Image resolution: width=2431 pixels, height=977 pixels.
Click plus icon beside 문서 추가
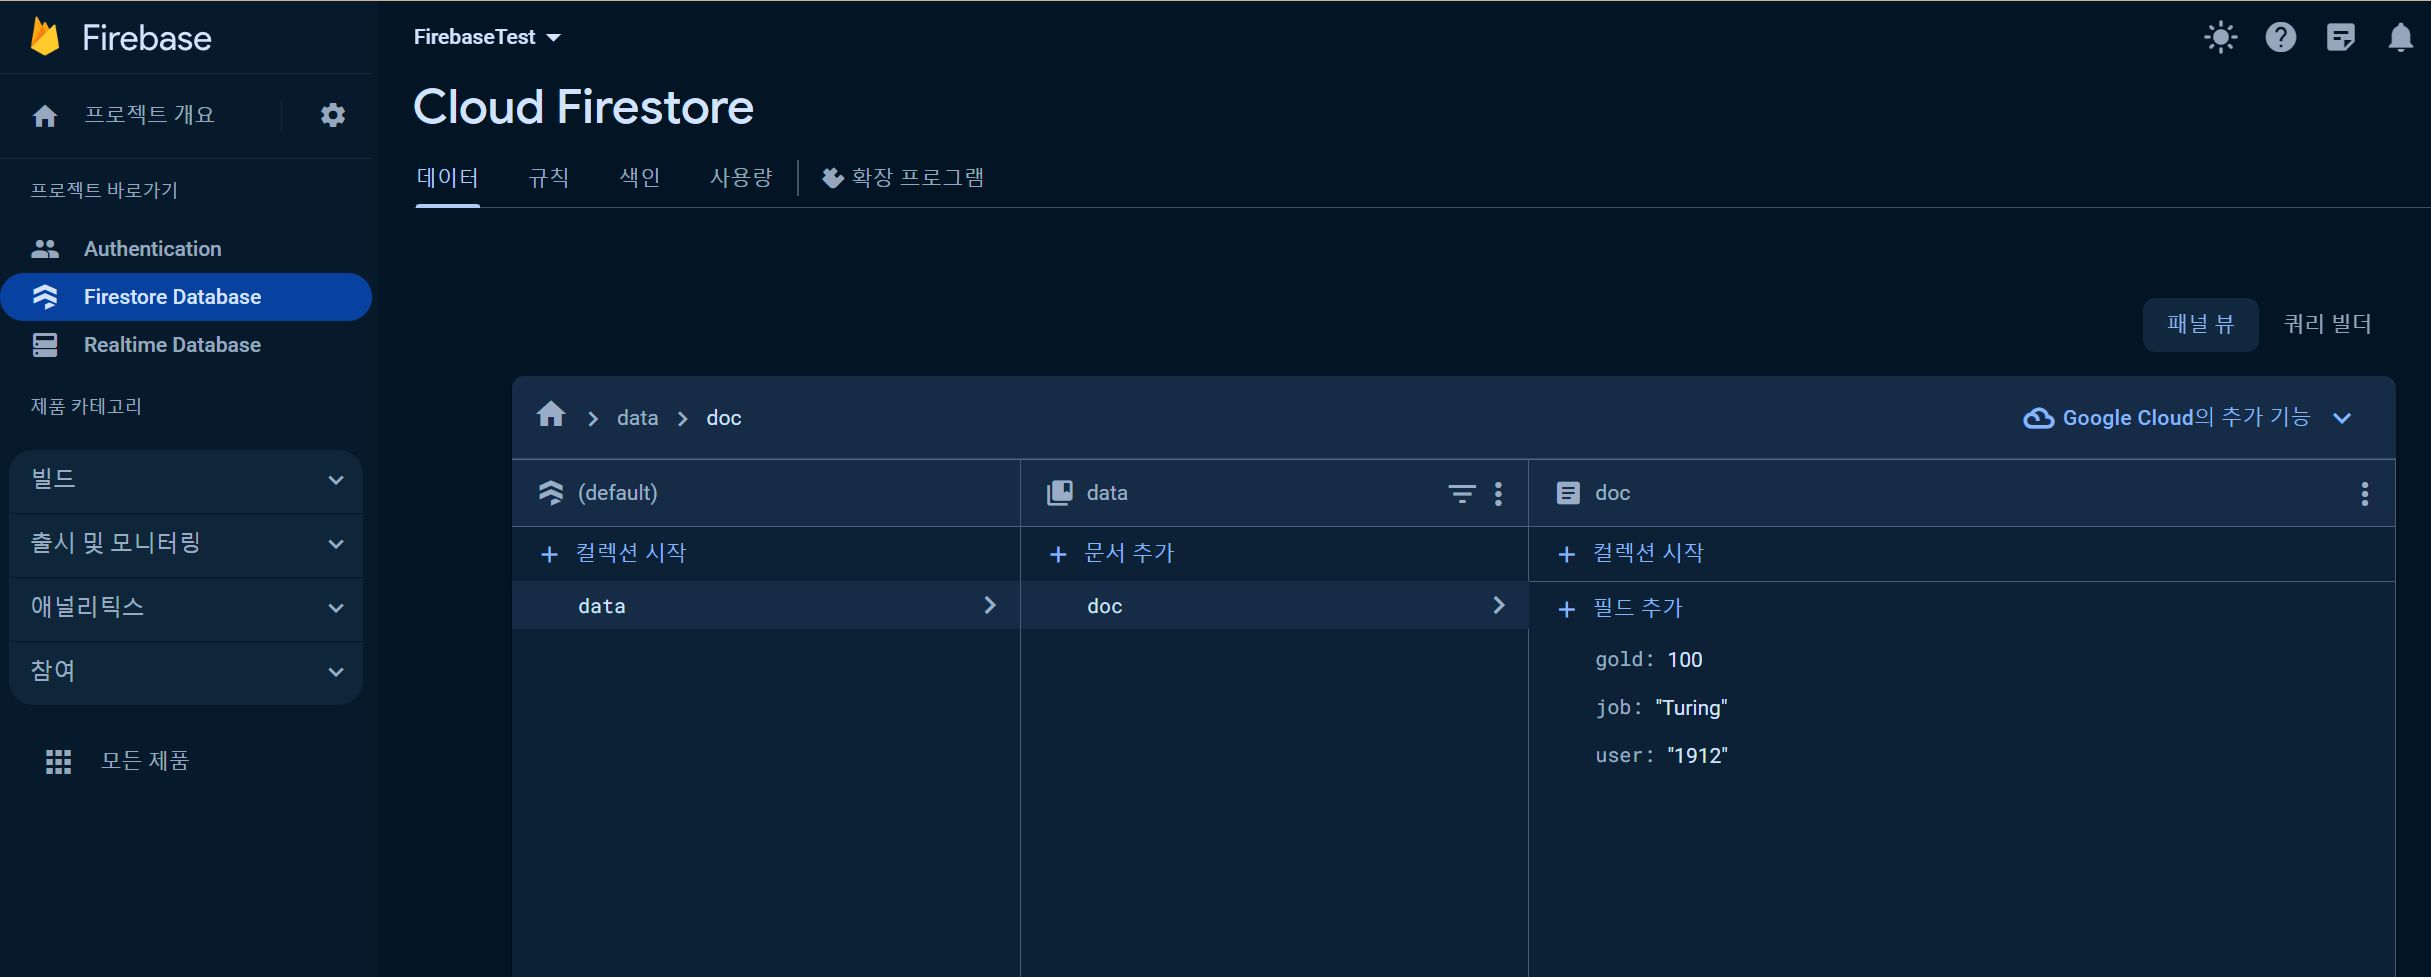click(1058, 554)
